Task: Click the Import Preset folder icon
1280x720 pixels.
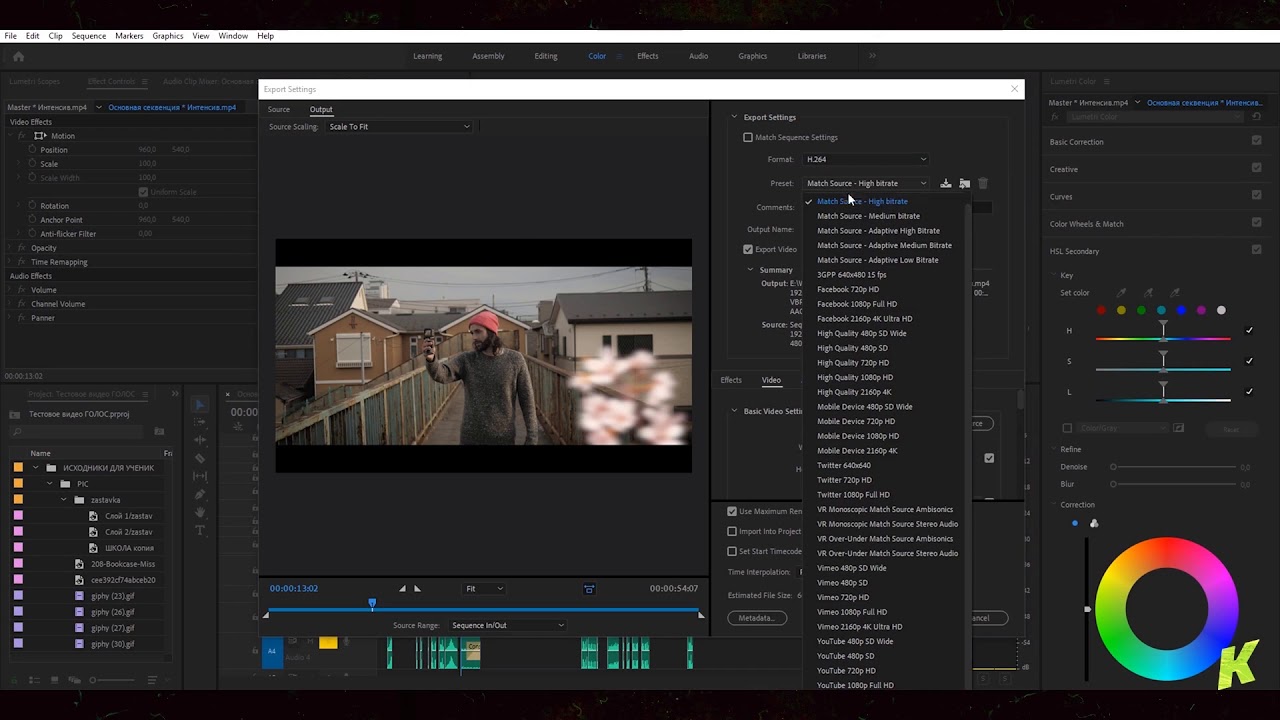Action: coord(965,183)
